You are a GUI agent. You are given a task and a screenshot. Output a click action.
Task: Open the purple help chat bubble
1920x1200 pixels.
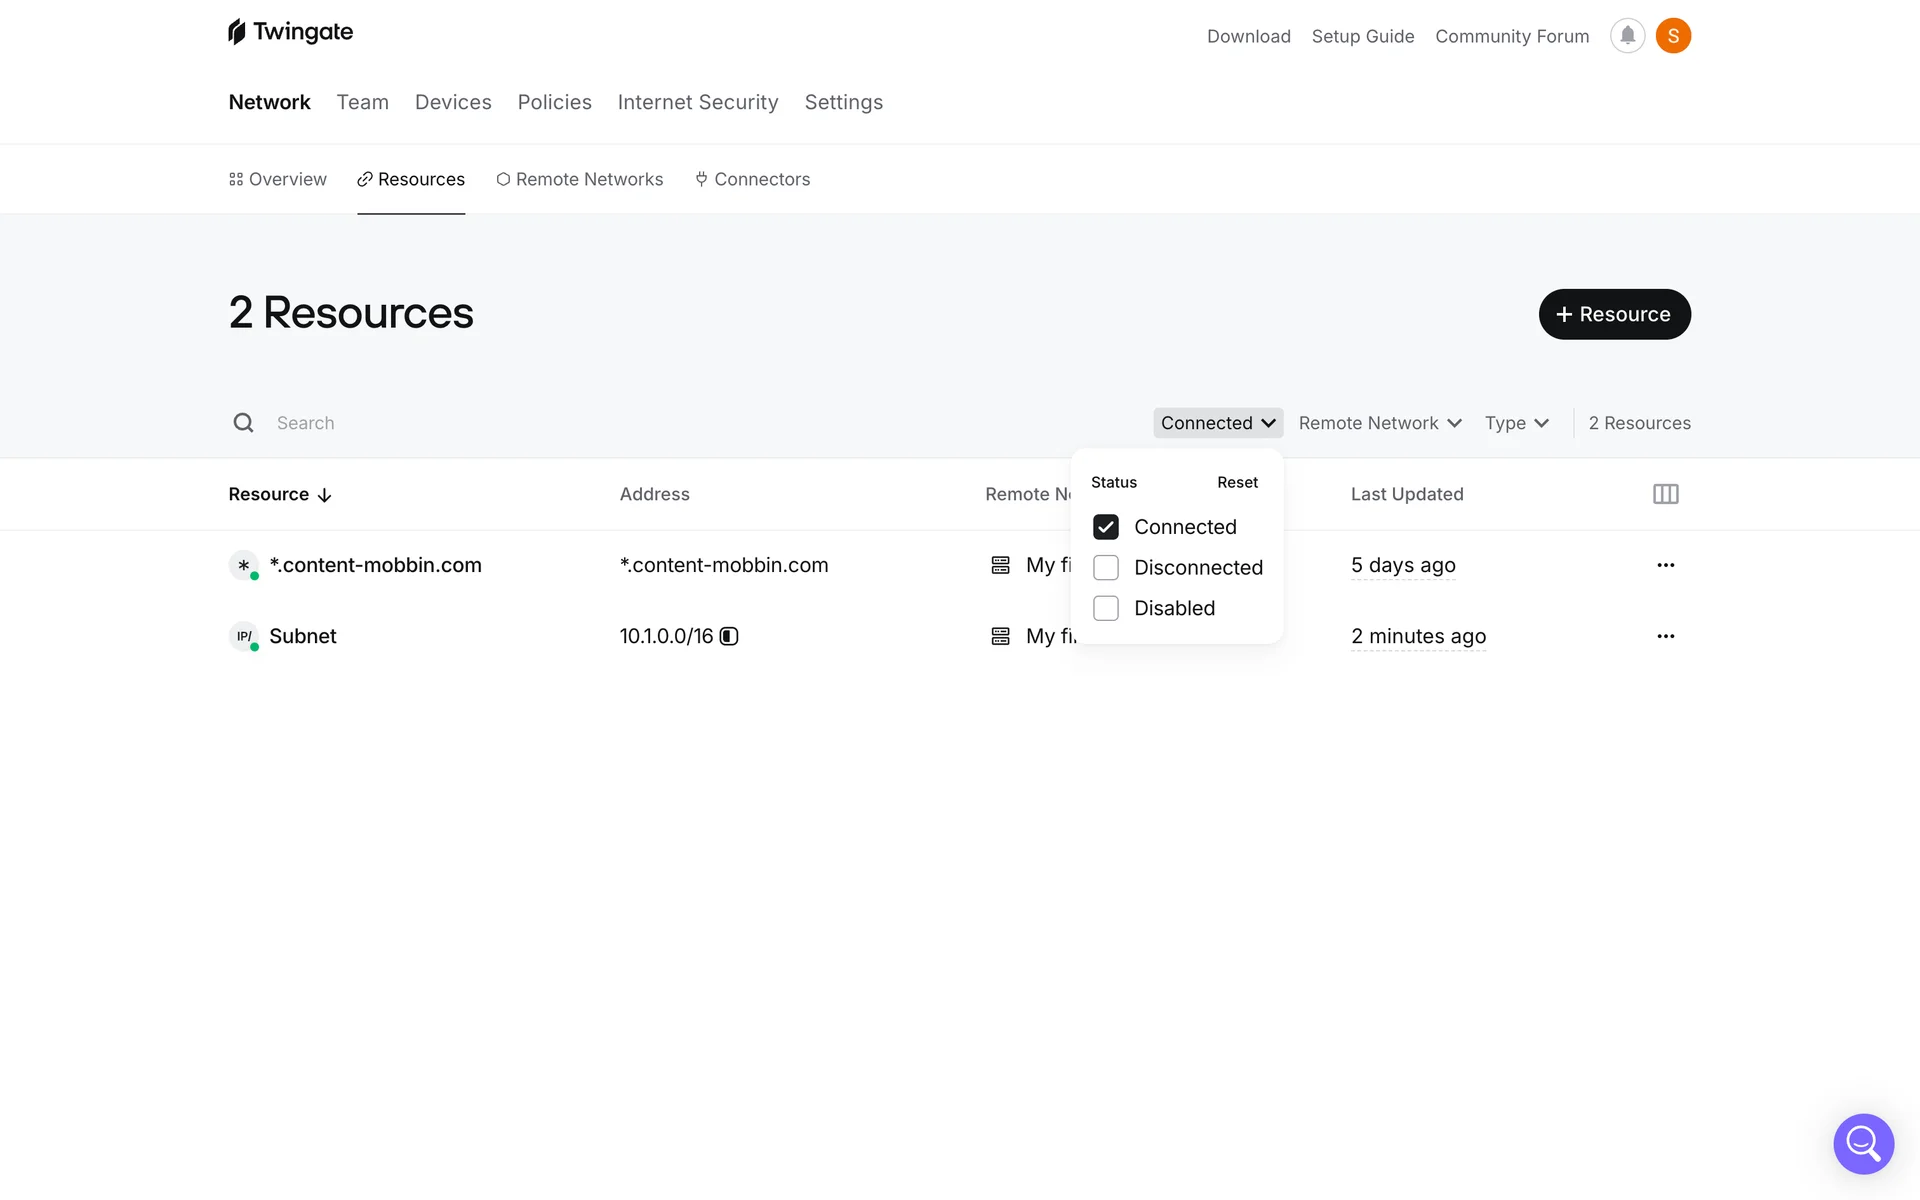point(1863,1143)
